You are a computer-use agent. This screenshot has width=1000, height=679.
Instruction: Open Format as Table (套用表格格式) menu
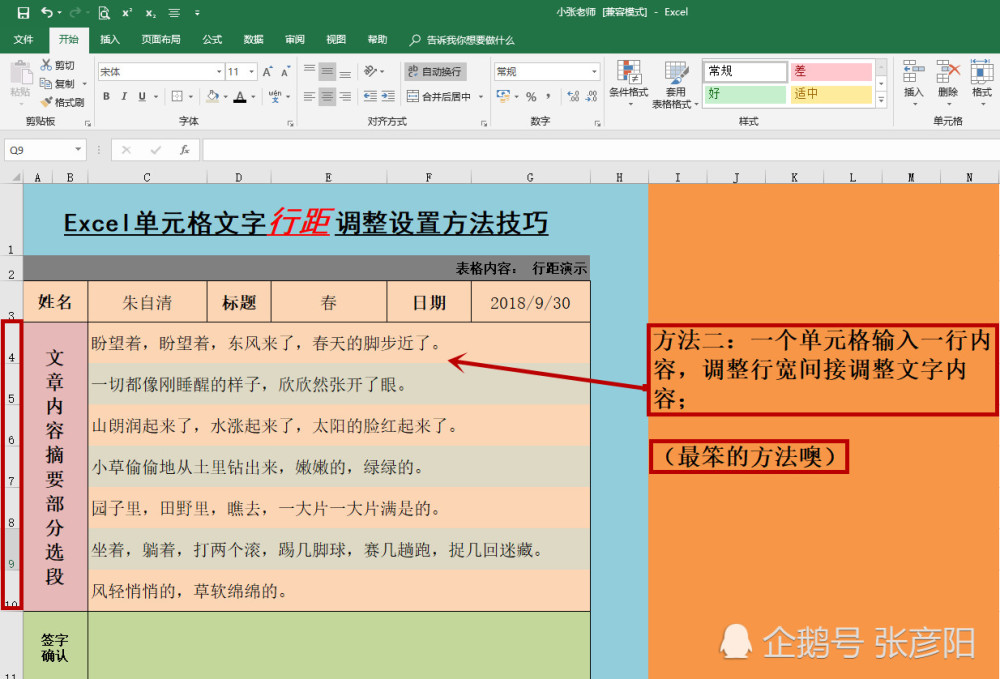point(675,84)
